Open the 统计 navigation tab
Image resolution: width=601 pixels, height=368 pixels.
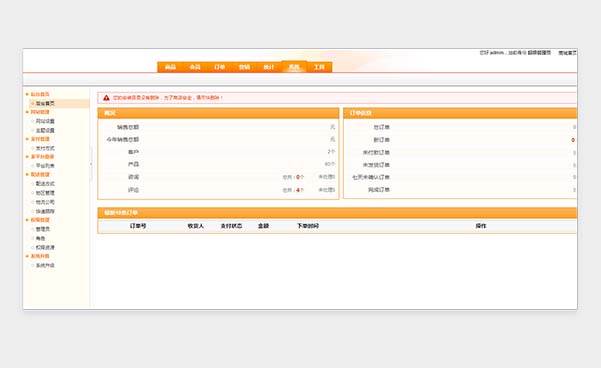(269, 67)
